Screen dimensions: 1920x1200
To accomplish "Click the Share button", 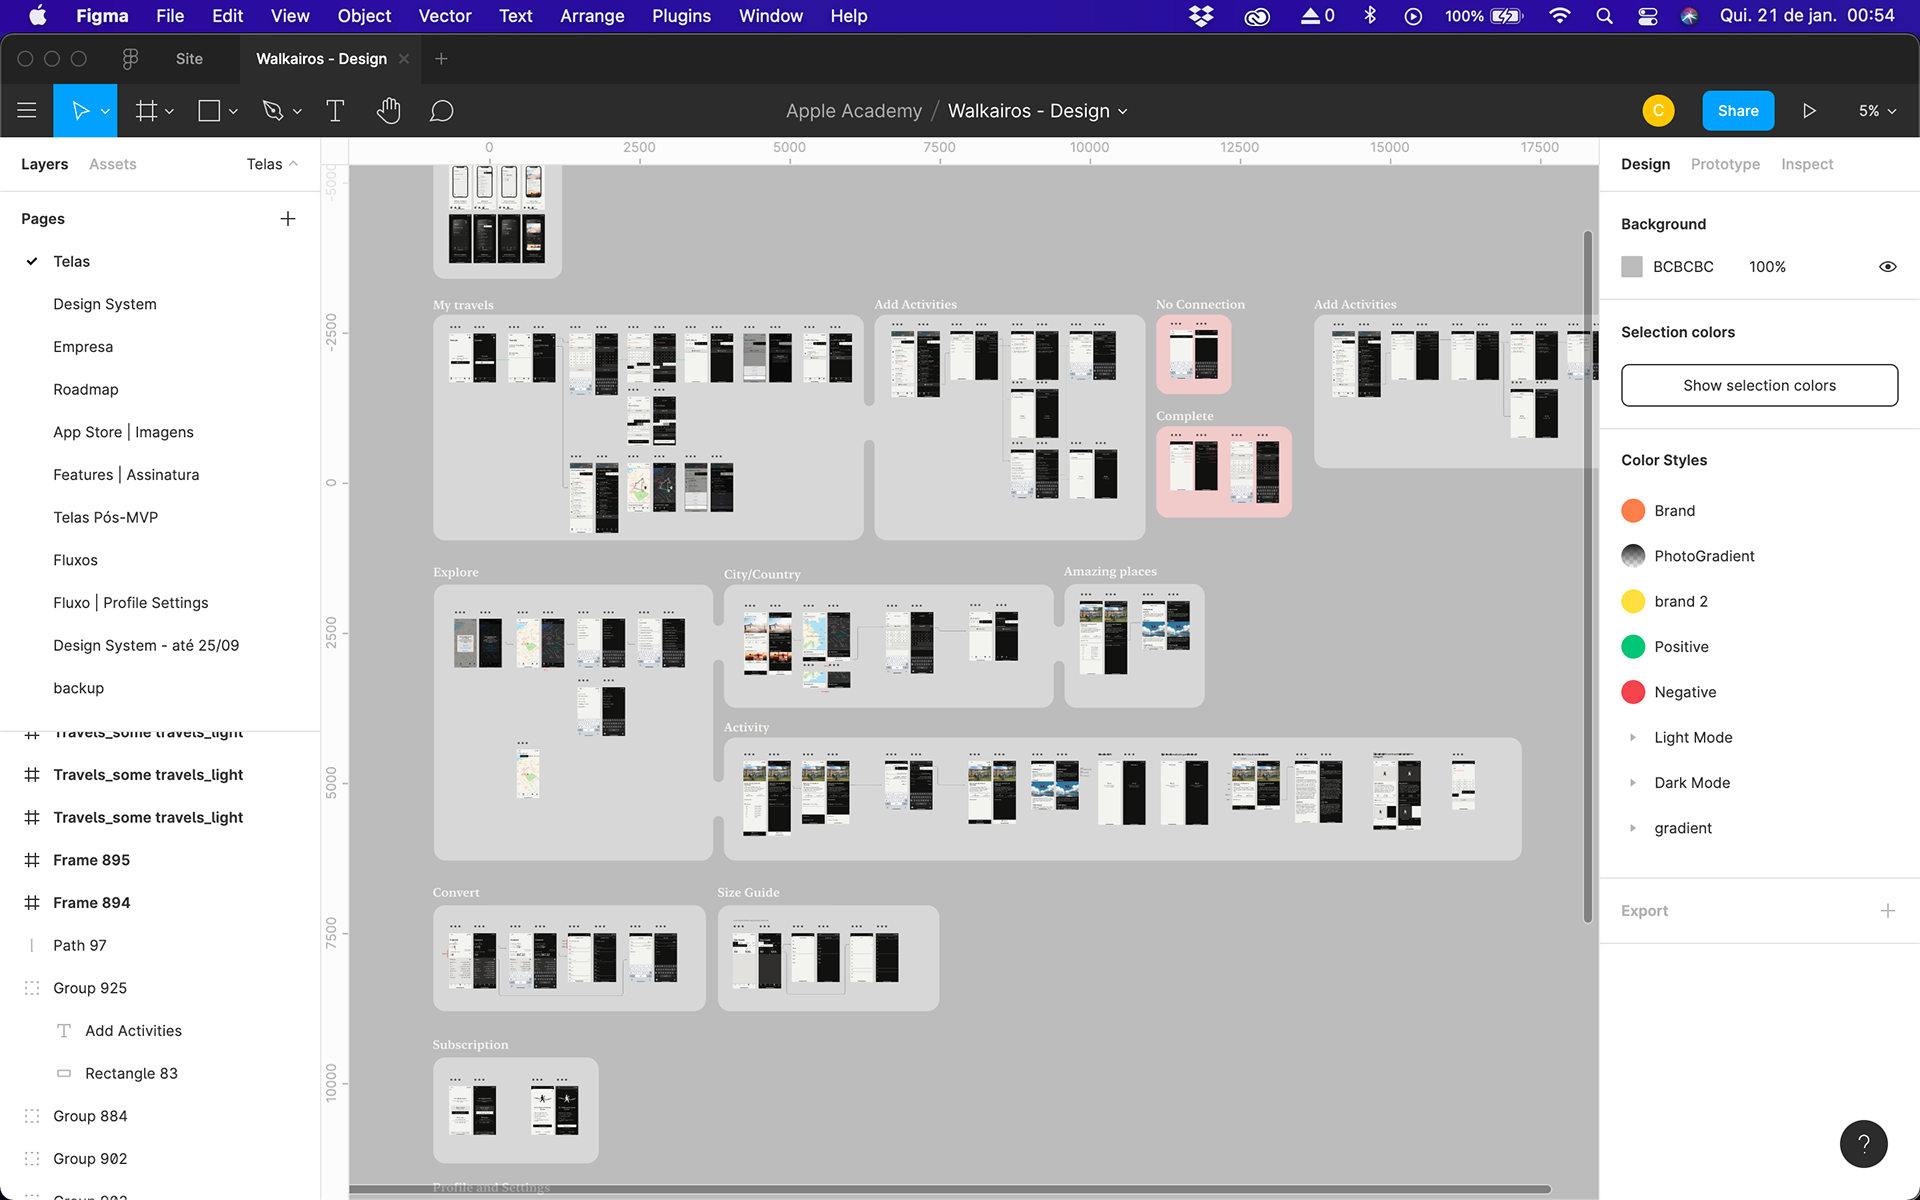I will (x=1738, y=111).
